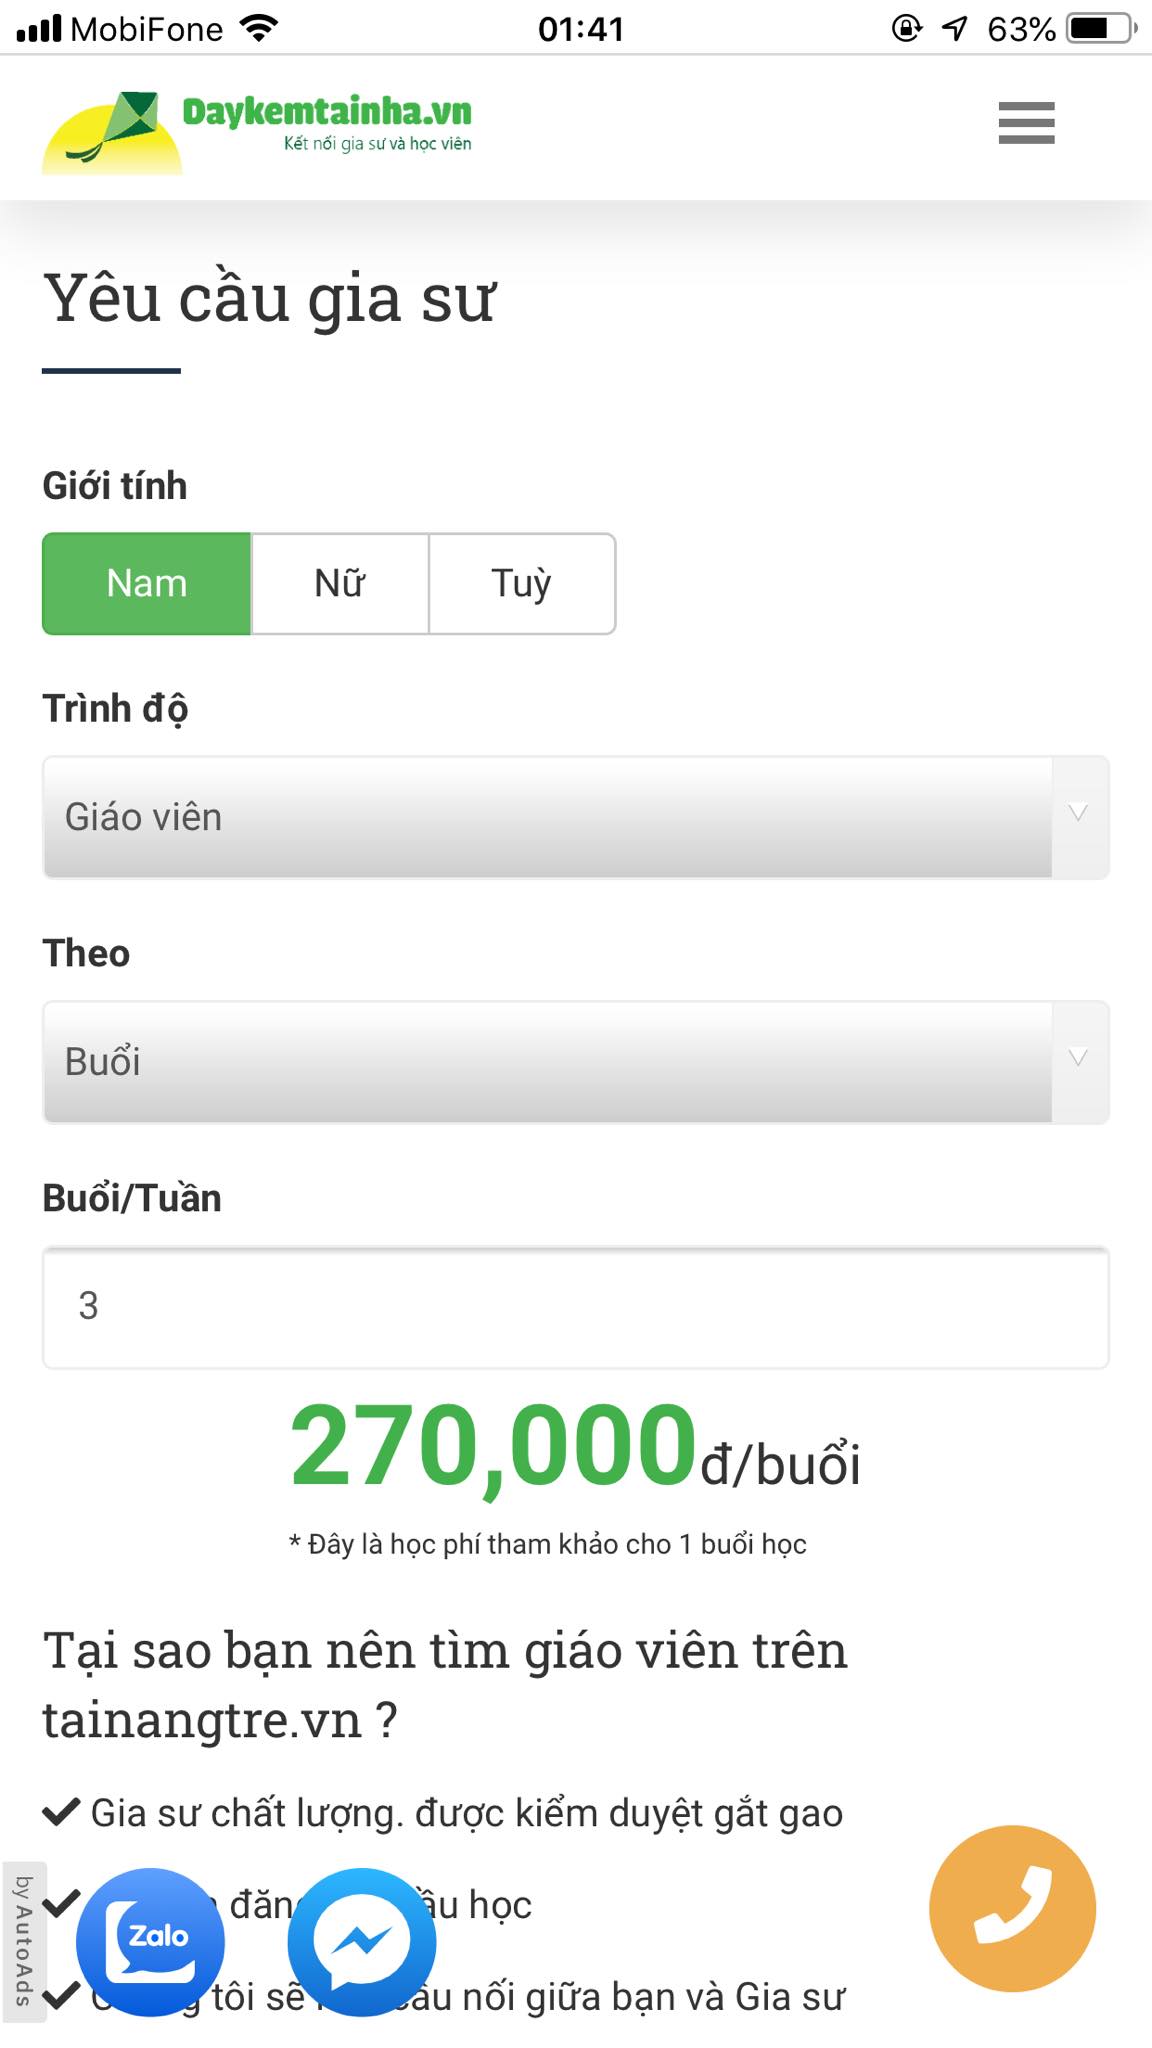Tap the location arrow status icon

(955, 28)
